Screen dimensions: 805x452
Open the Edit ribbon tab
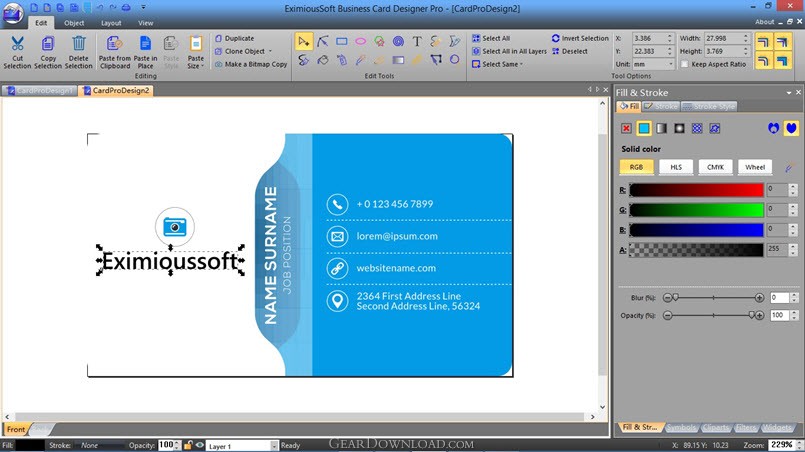click(41, 23)
